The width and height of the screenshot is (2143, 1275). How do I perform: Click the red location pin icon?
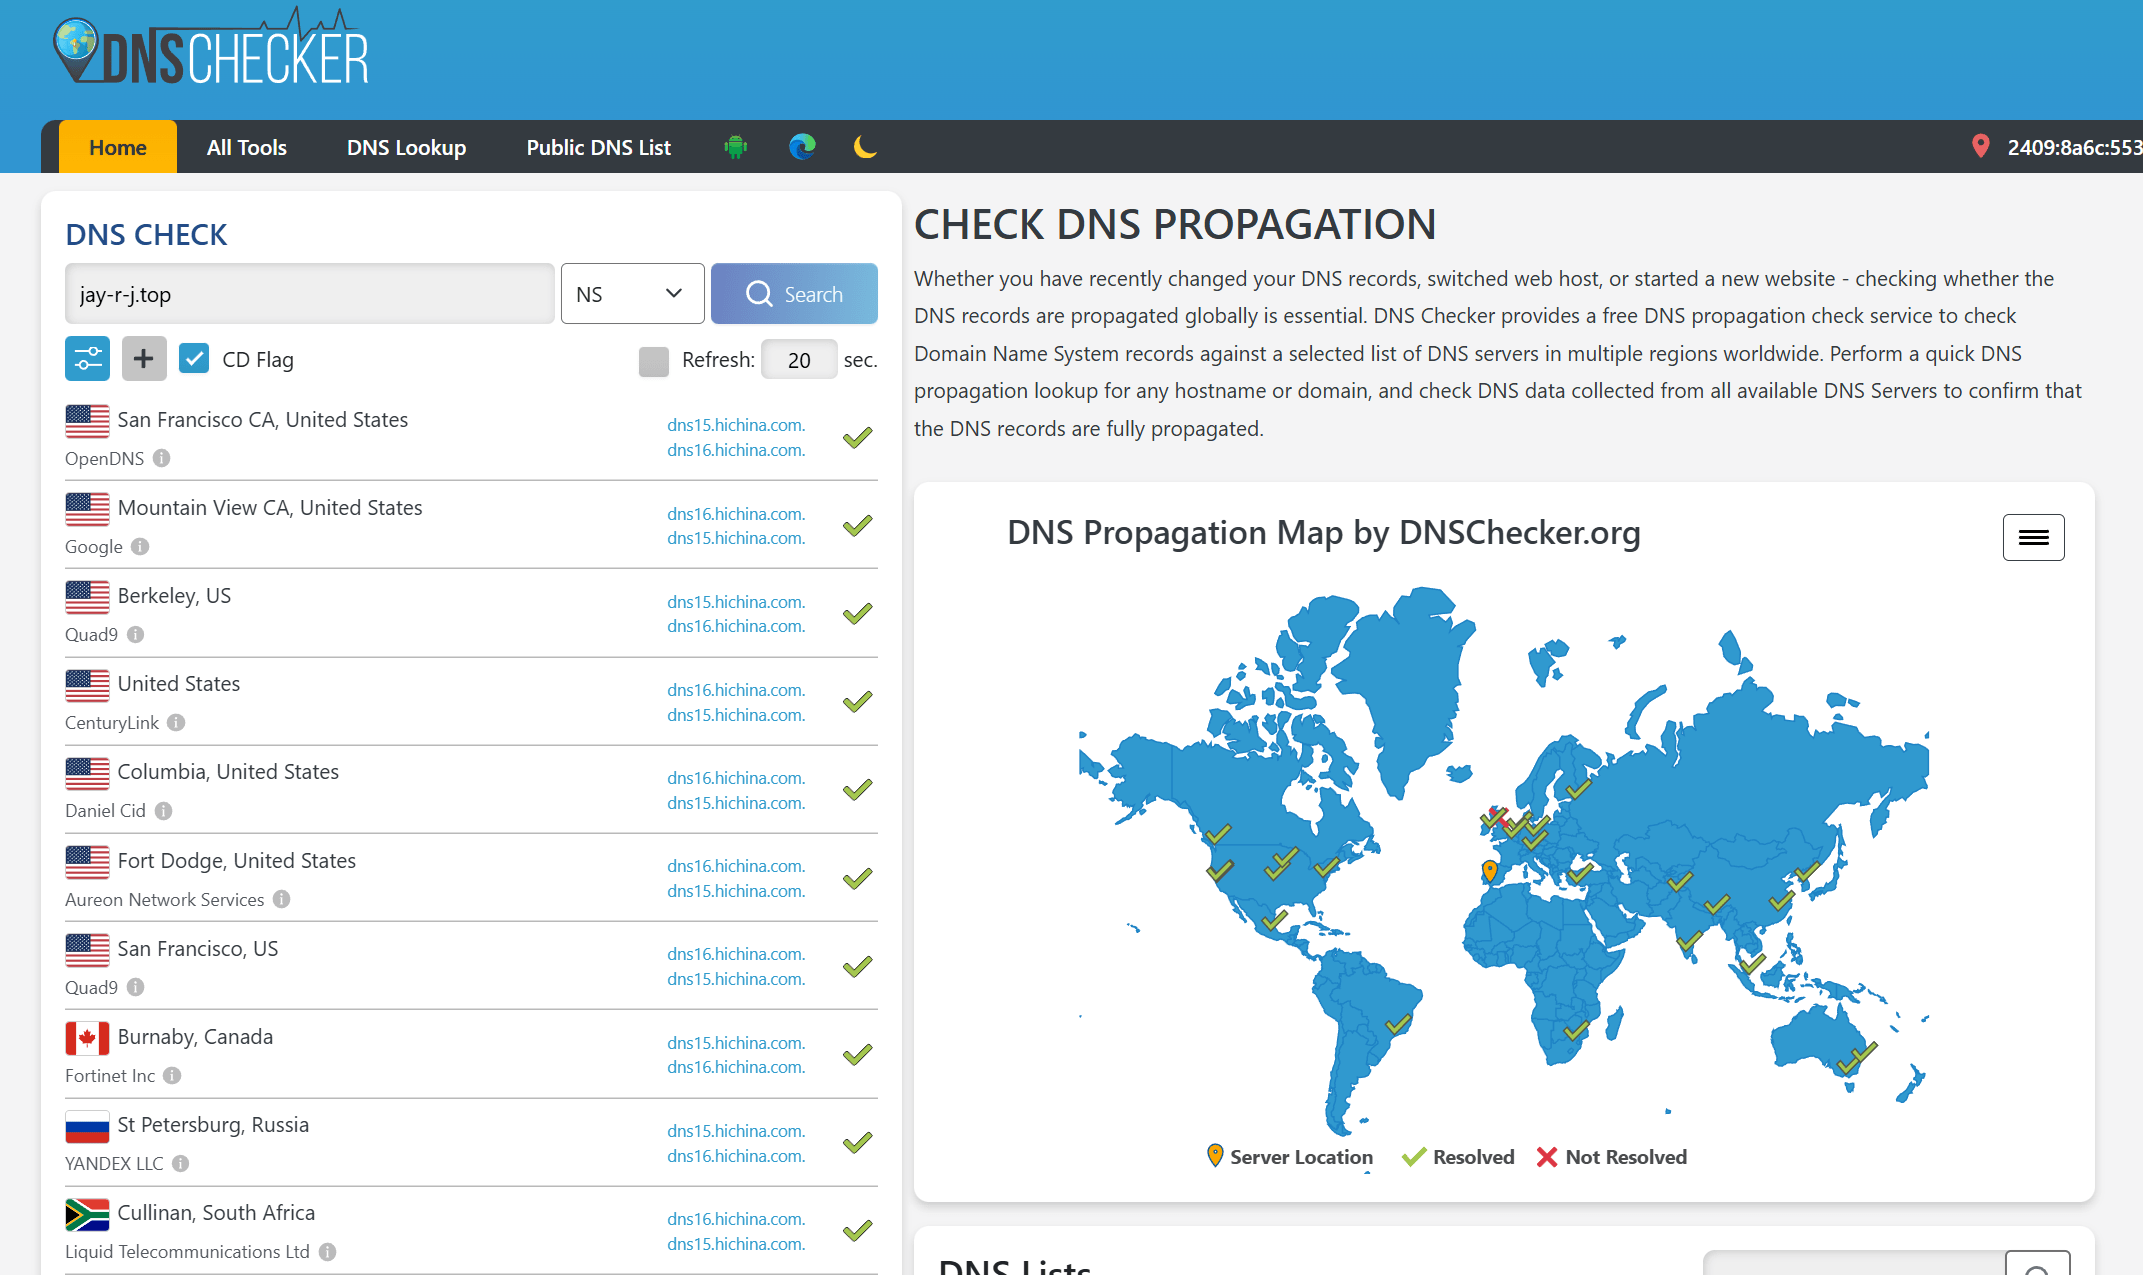tap(1980, 146)
